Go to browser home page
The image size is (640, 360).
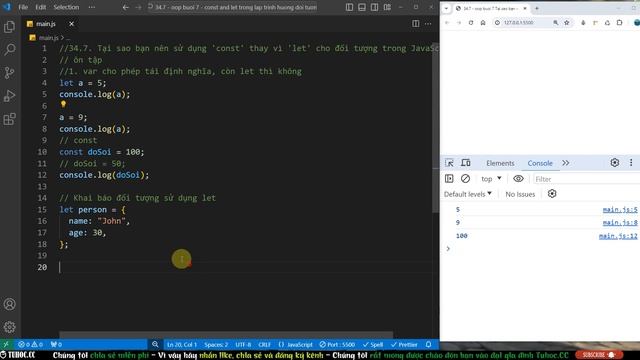pos(483,23)
